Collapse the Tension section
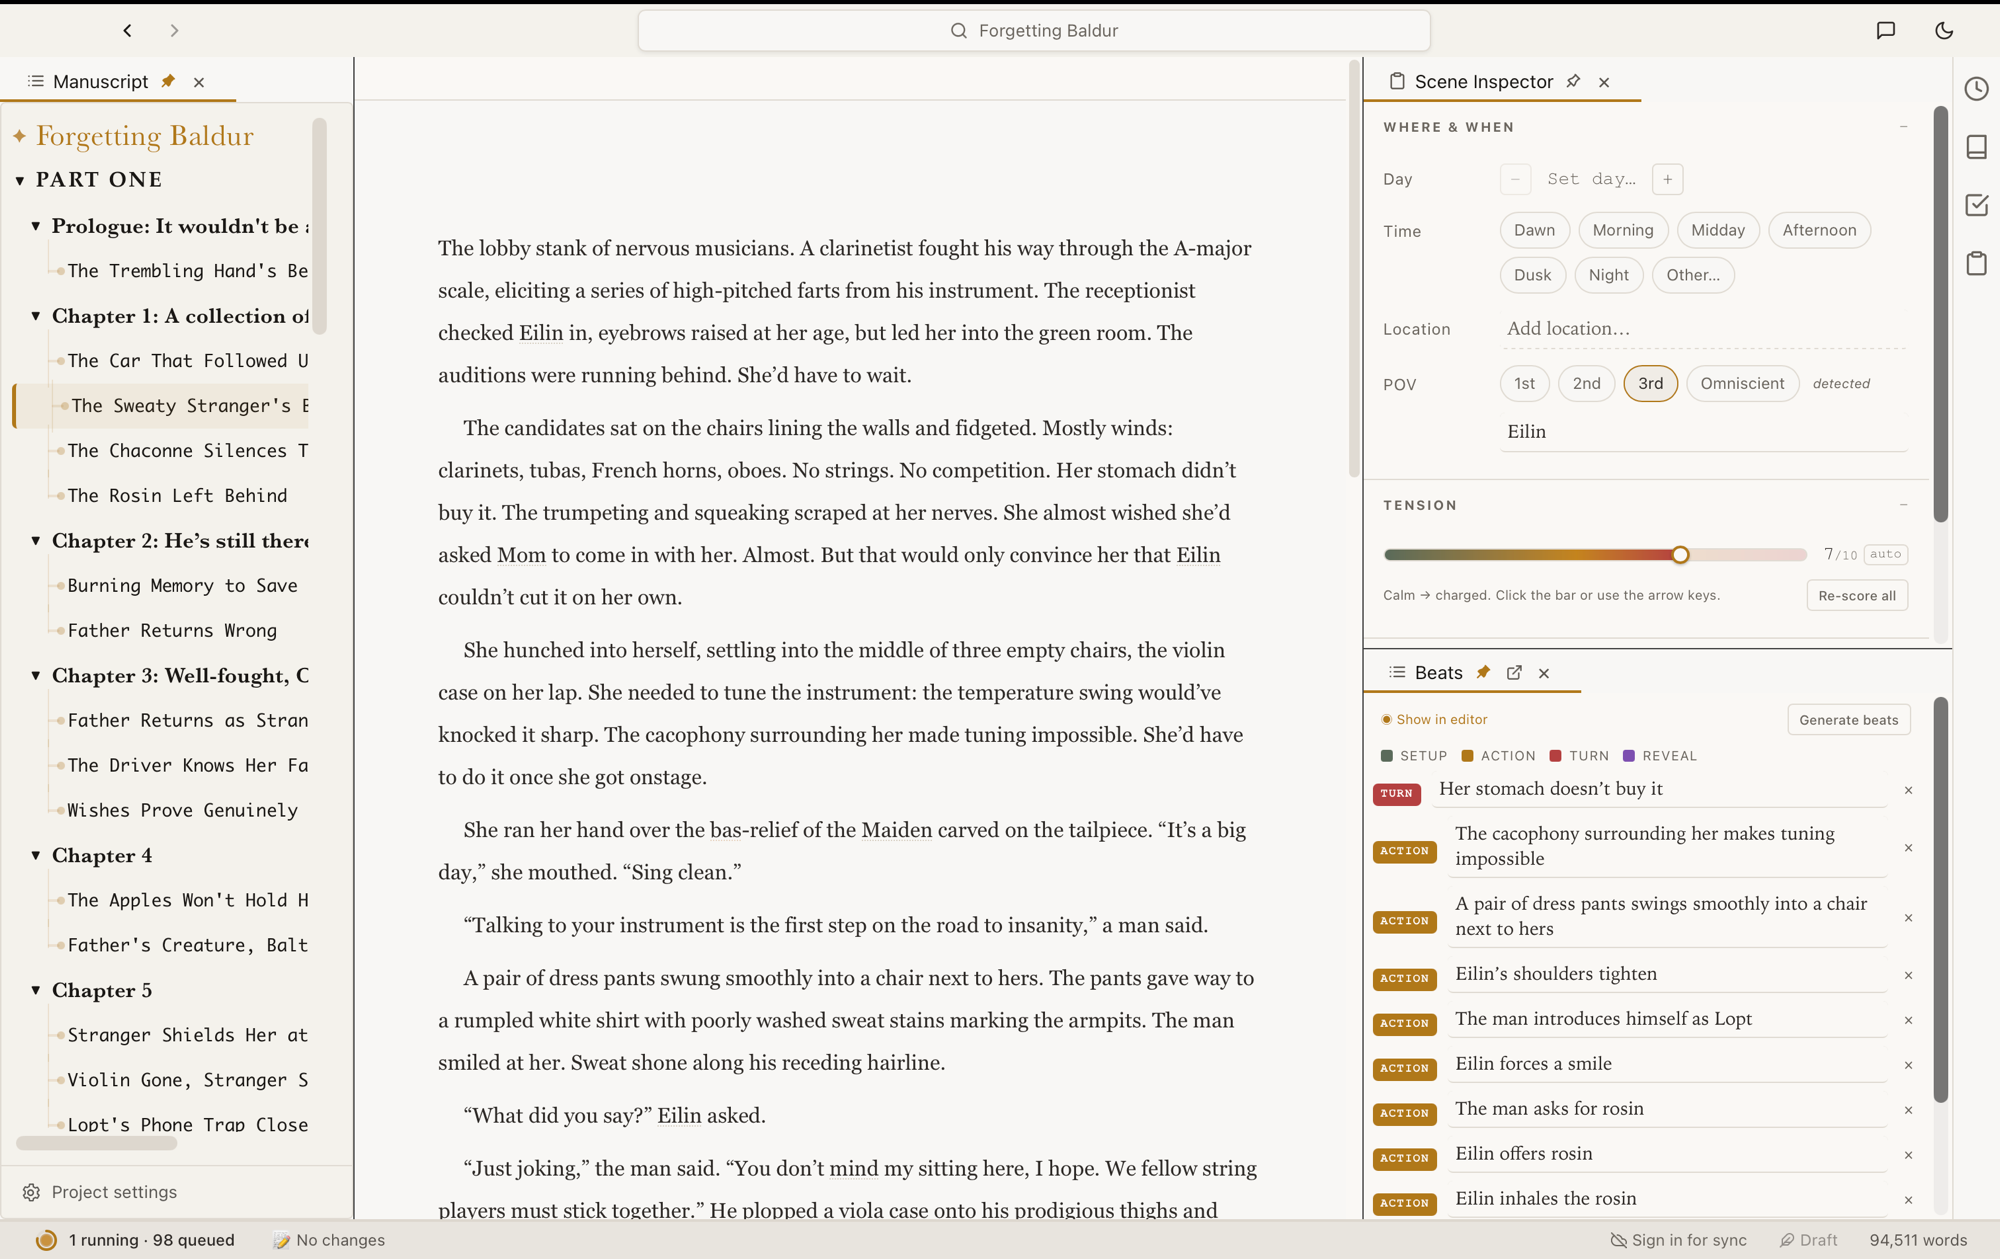The height and width of the screenshot is (1259, 2000). (1903, 505)
